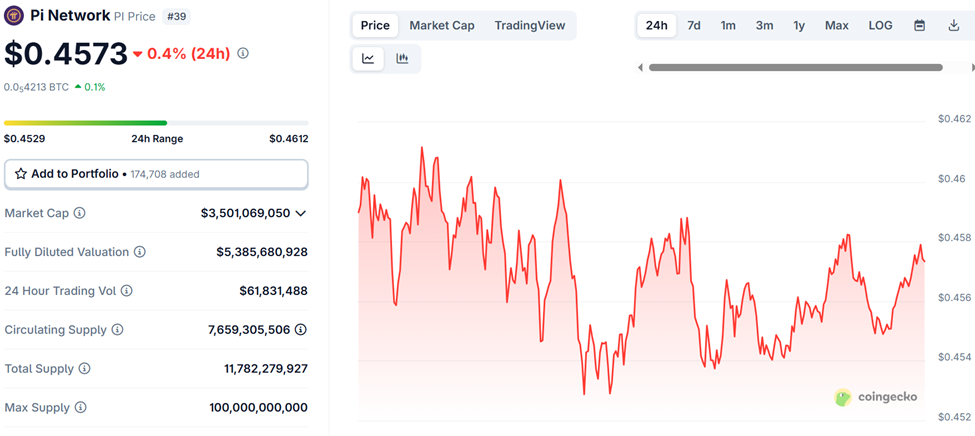Expand the Market Cap value chevron
Screen dimensions: 975x436
point(301,213)
